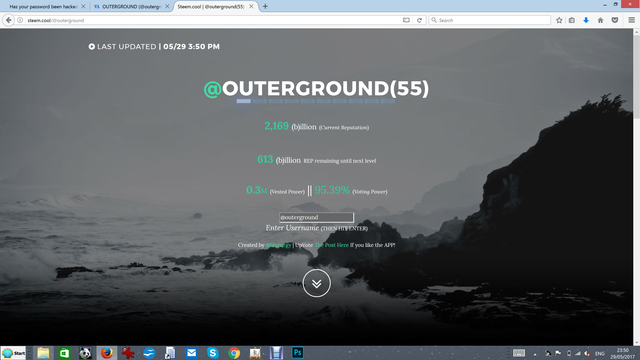Open the Firefox hamburger menu

[631, 20]
